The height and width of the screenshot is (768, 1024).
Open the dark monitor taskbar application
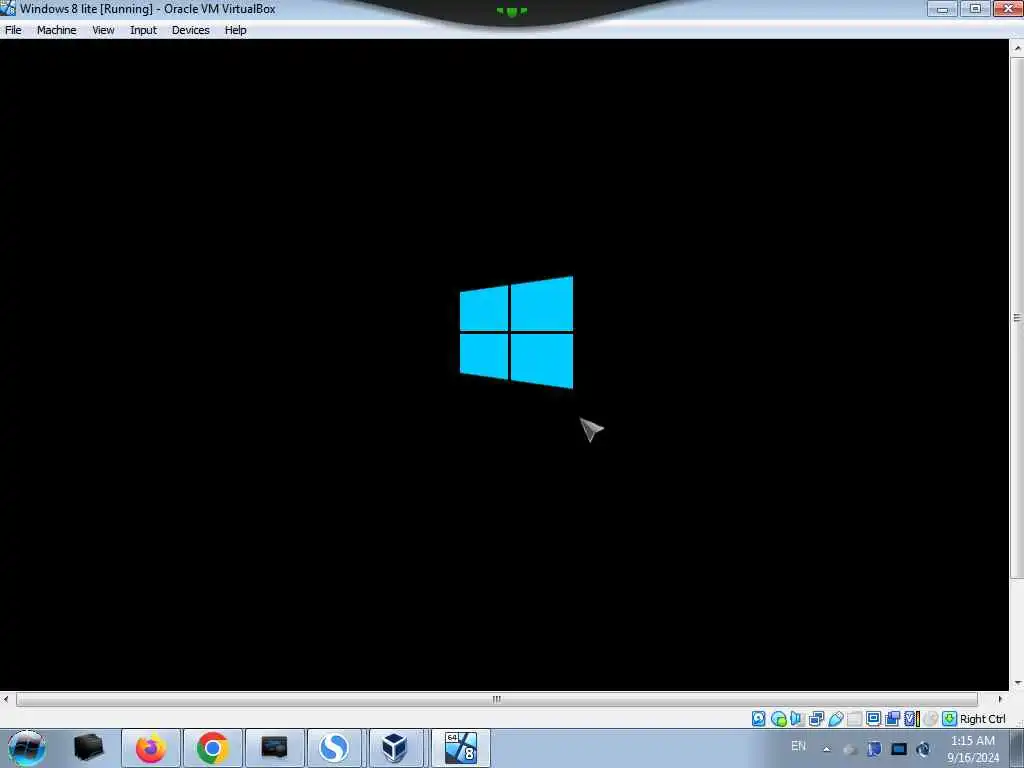coord(274,748)
